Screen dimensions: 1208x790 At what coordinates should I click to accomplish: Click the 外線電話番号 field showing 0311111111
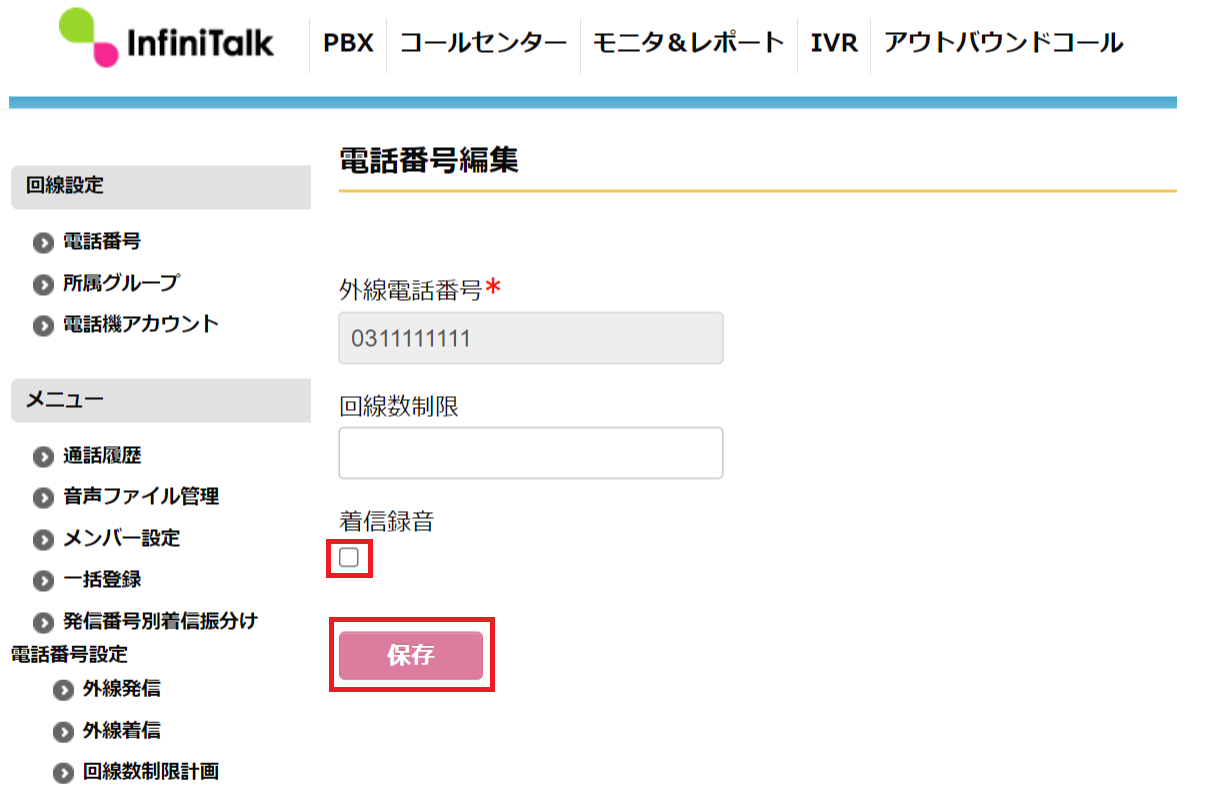tap(531, 338)
